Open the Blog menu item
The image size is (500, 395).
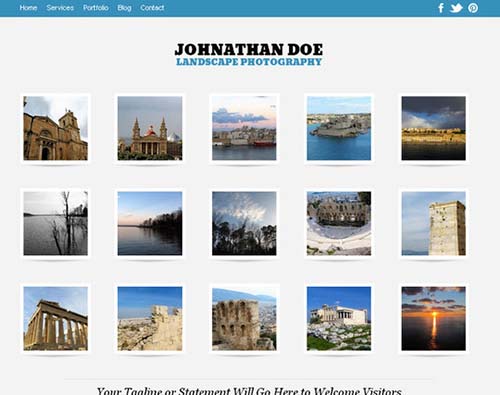point(124,8)
